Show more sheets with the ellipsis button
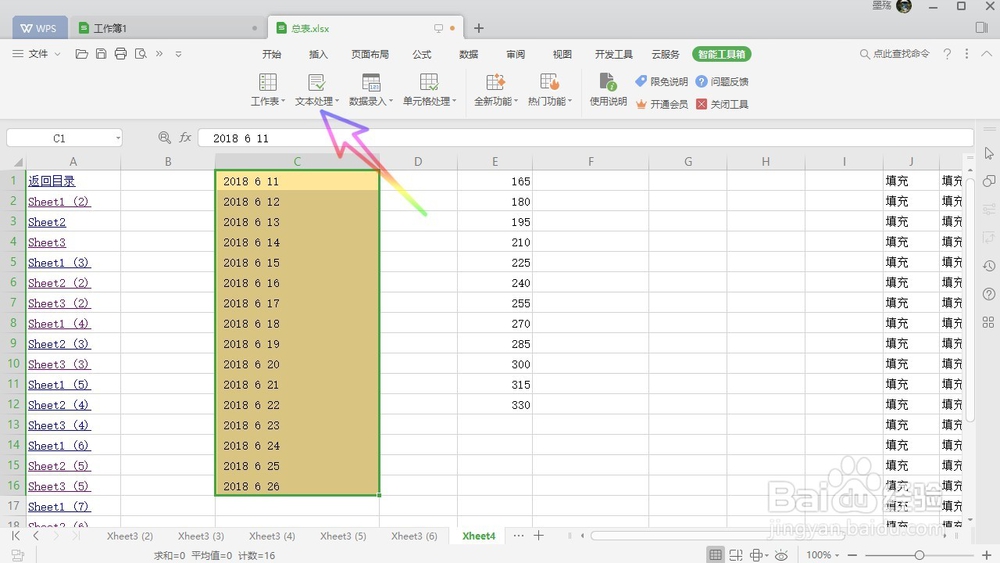Image resolution: width=1000 pixels, height=563 pixels. coord(518,536)
